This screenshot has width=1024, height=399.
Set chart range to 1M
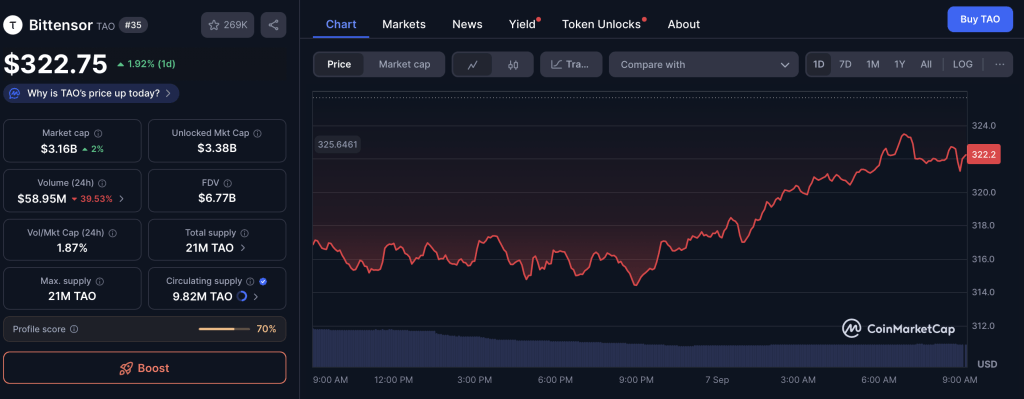pyautogui.click(x=872, y=64)
